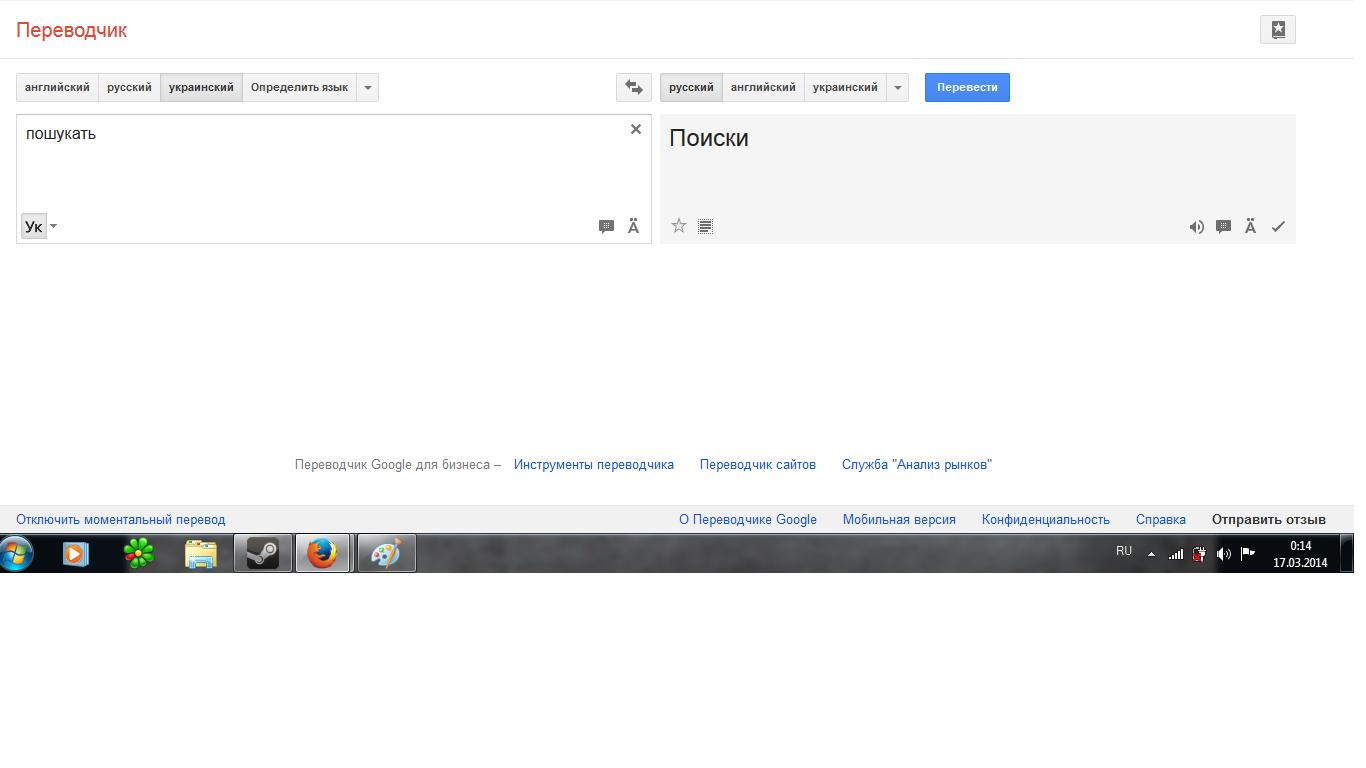This screenshot has width=1366, height=768.
Task: Click inside the source text field
Action: click(x=334, y=178)
